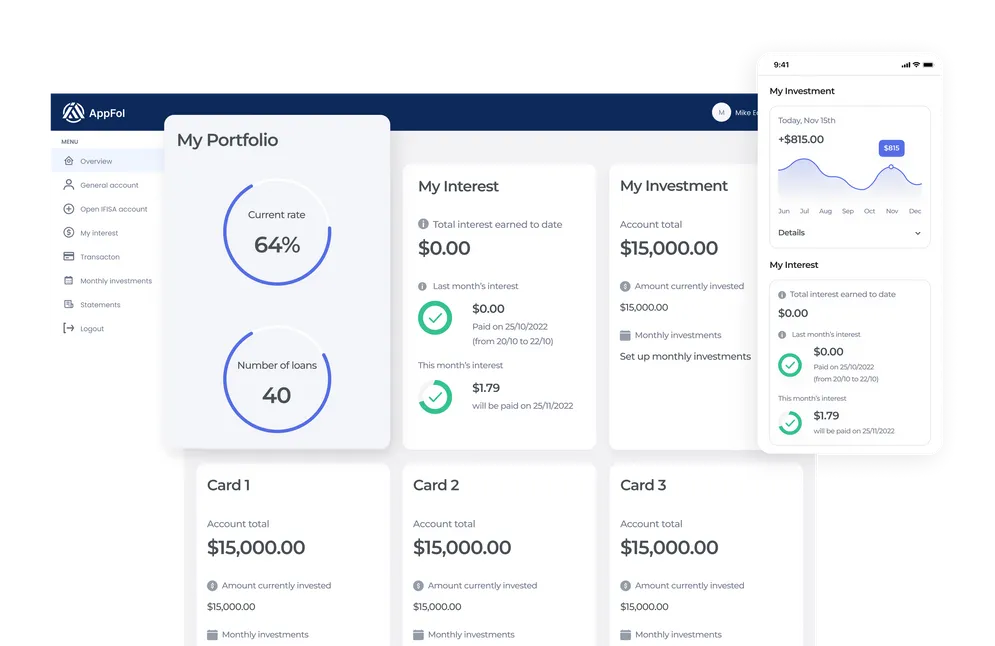Click the Jun label on chart axis

pos(784,211)
